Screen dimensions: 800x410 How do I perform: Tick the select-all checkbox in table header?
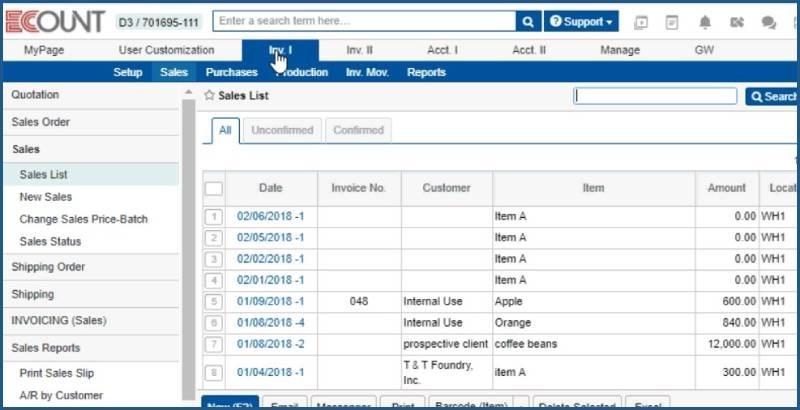click(x=214, y=188)
